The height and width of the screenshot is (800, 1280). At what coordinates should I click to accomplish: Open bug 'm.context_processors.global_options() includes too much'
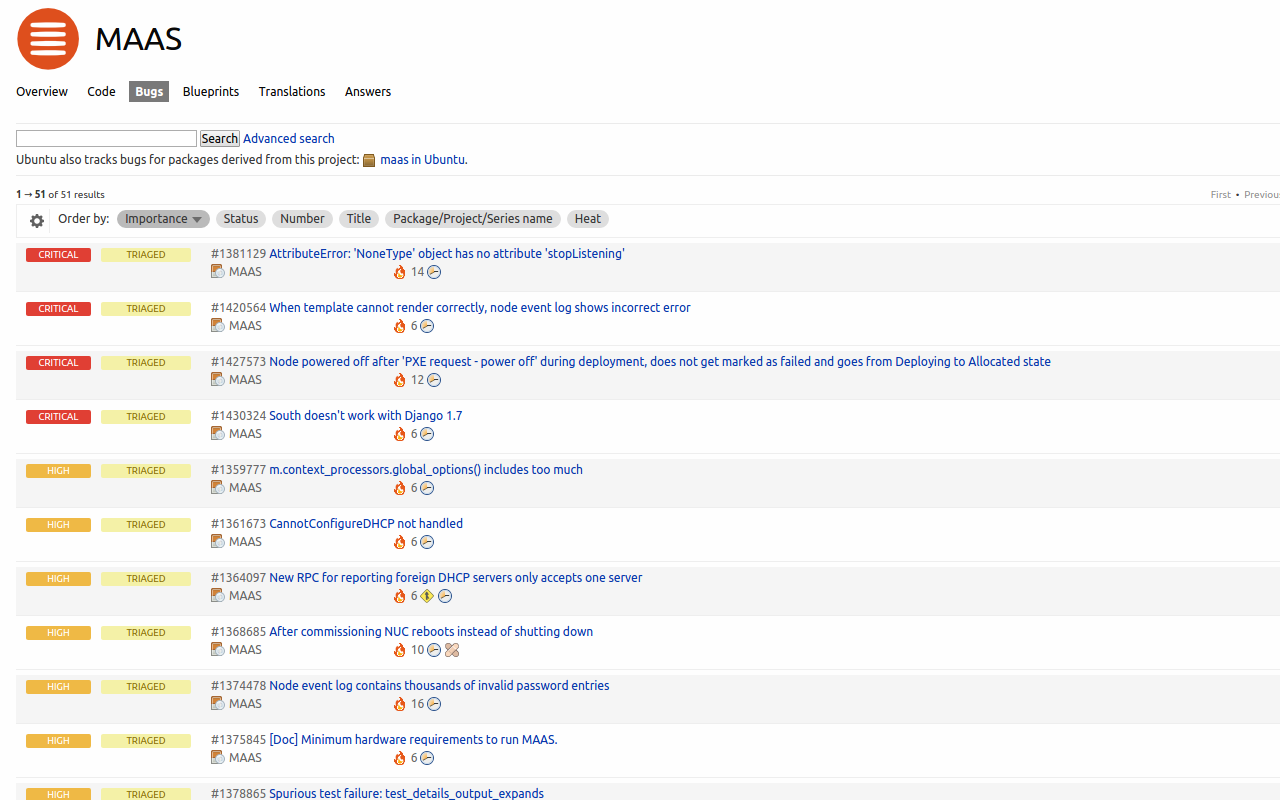click(x=426, y=470)
